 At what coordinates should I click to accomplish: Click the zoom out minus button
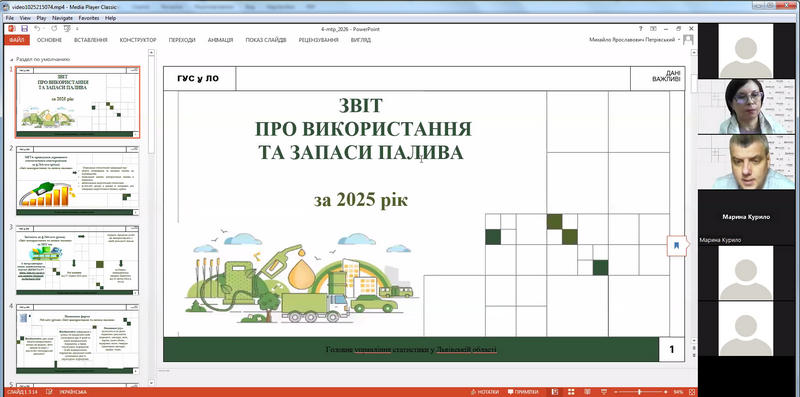point(616,392)
